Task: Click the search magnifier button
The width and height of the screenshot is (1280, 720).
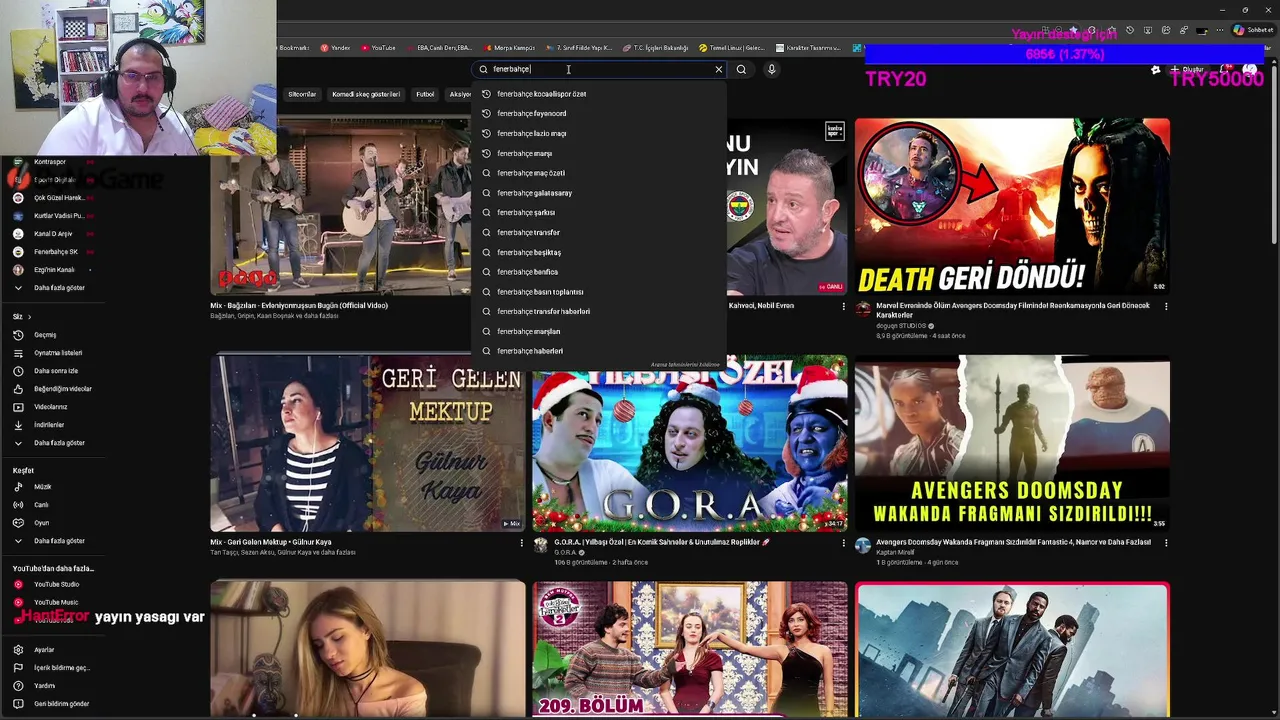Action: coord(741,69)
